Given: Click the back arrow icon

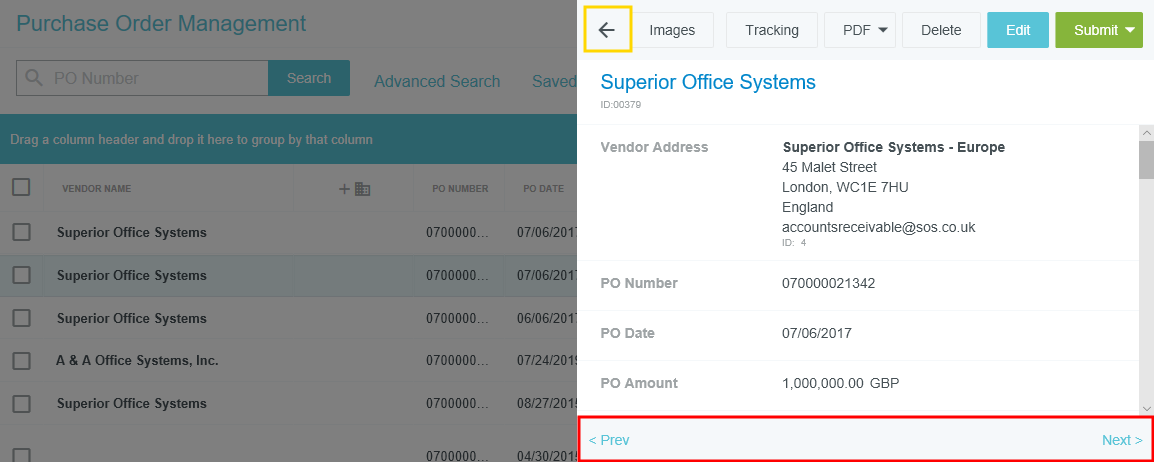Looking at the screenshot, I should click(x=607, y=30).
